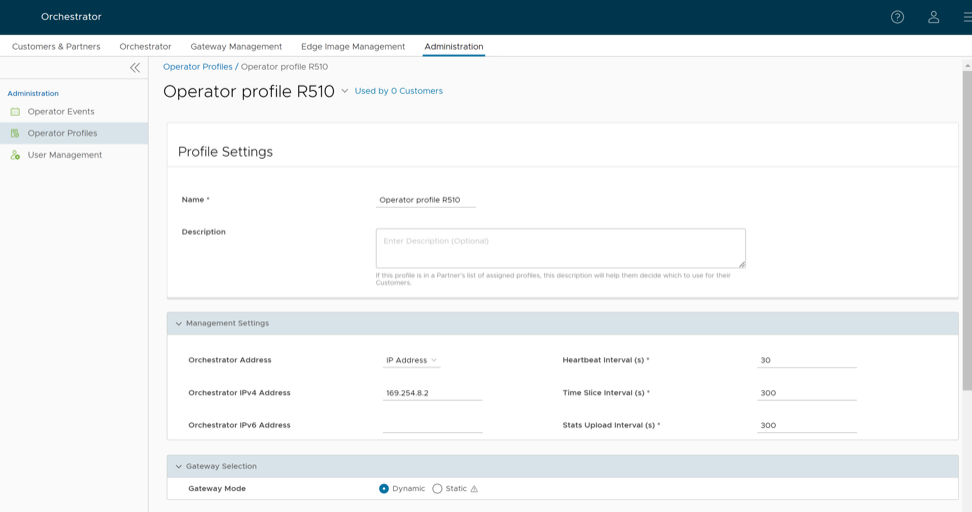Collapse the Gateway Selection section
Image resolution: width=972 pixels, height=512 pixels.
click(x=179, y=467)
